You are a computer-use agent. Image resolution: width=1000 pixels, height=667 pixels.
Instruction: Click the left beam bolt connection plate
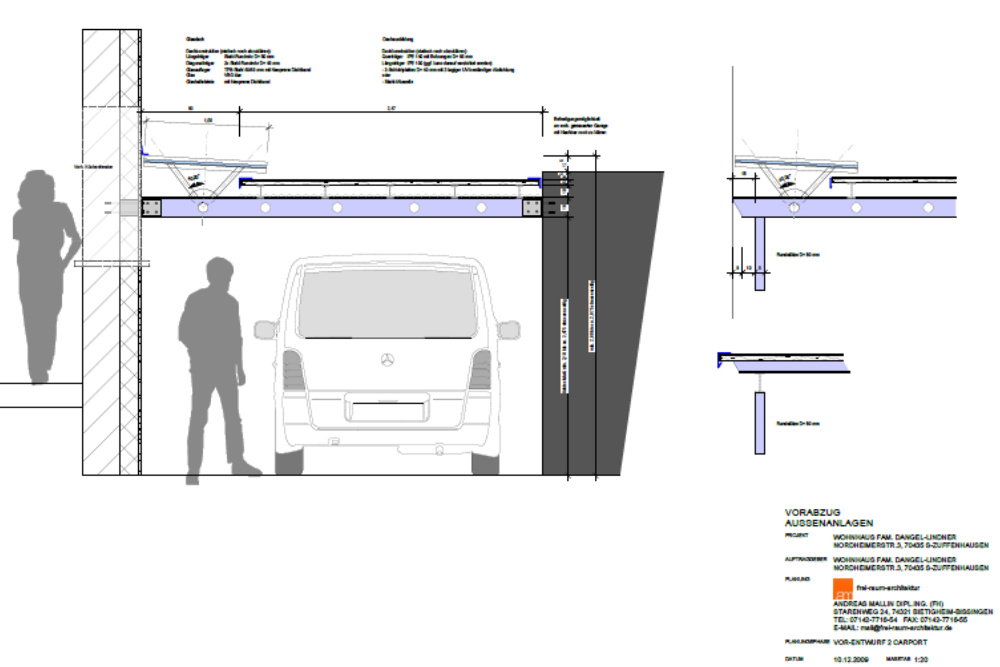click(152, 207)
